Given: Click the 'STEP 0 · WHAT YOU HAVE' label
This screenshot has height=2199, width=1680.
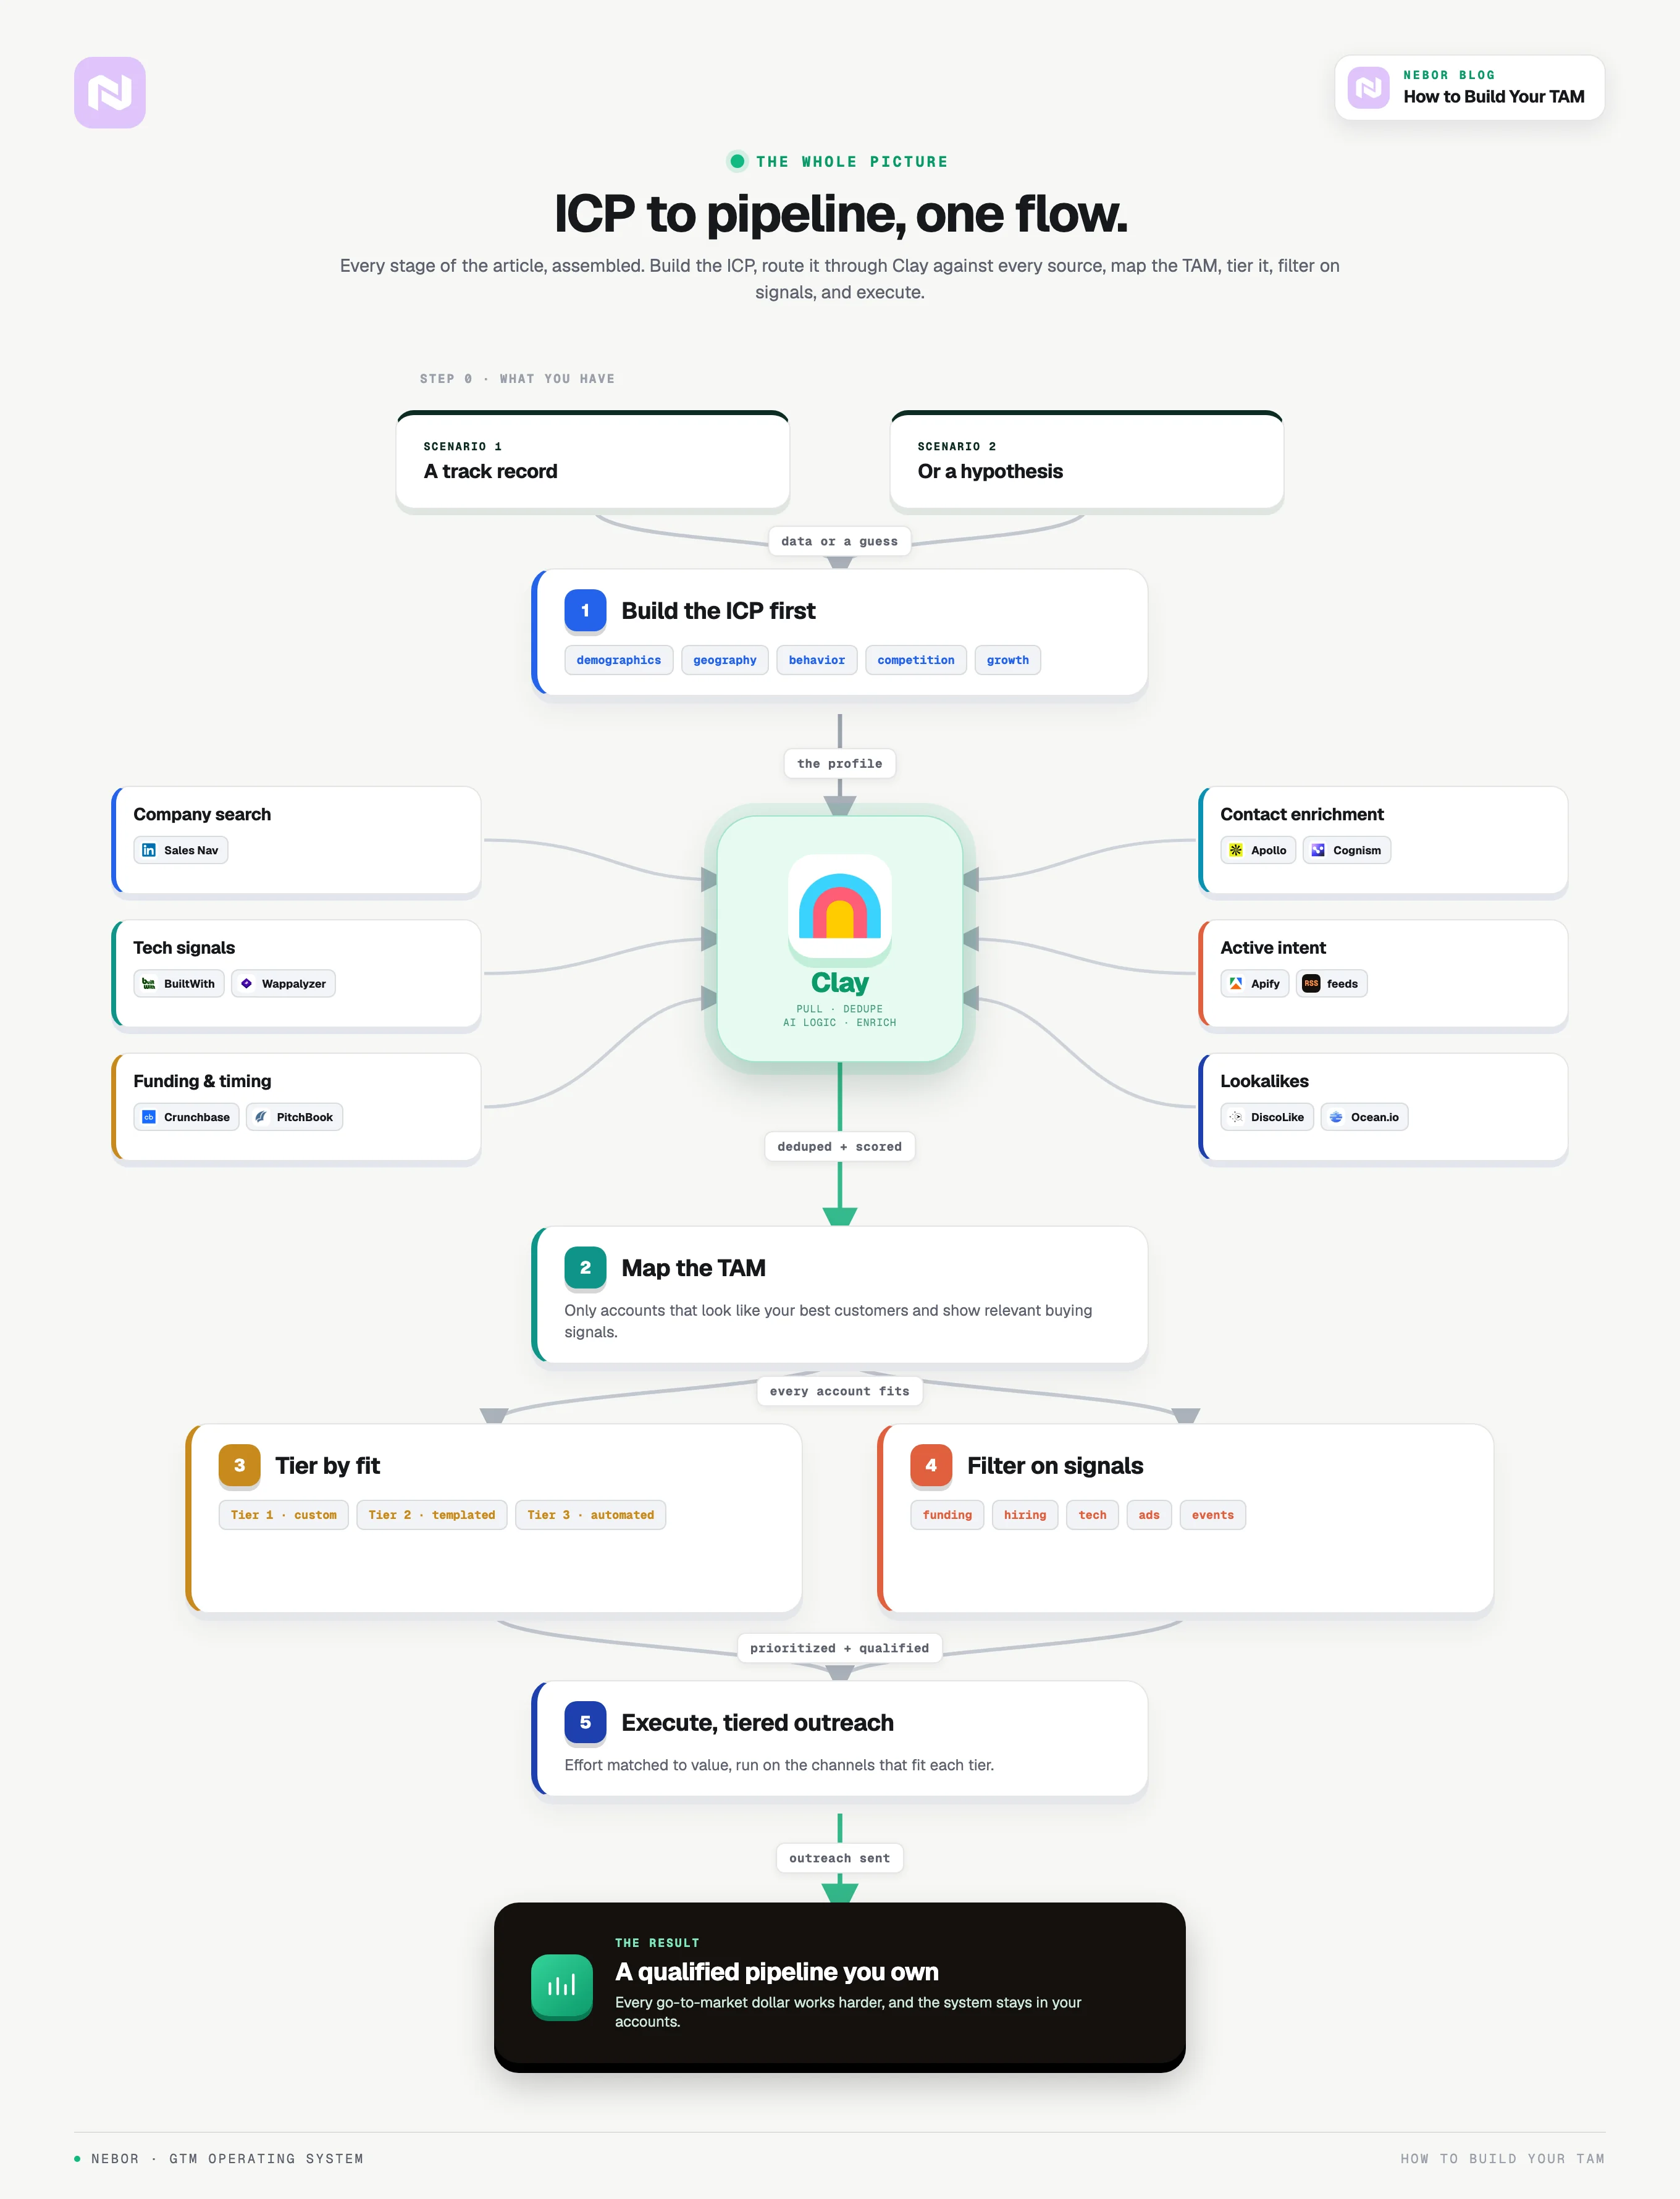Looking at the screenshot, I should coord(517,379).
